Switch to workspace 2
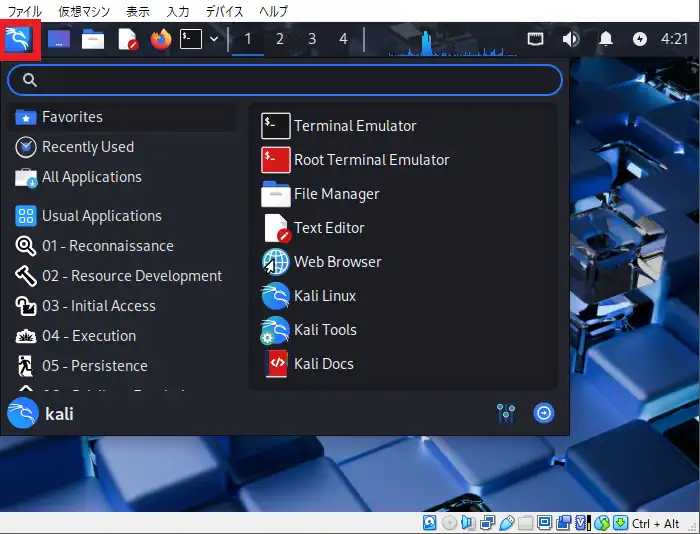This screenshot has height=534, width=700. point(280,39)
